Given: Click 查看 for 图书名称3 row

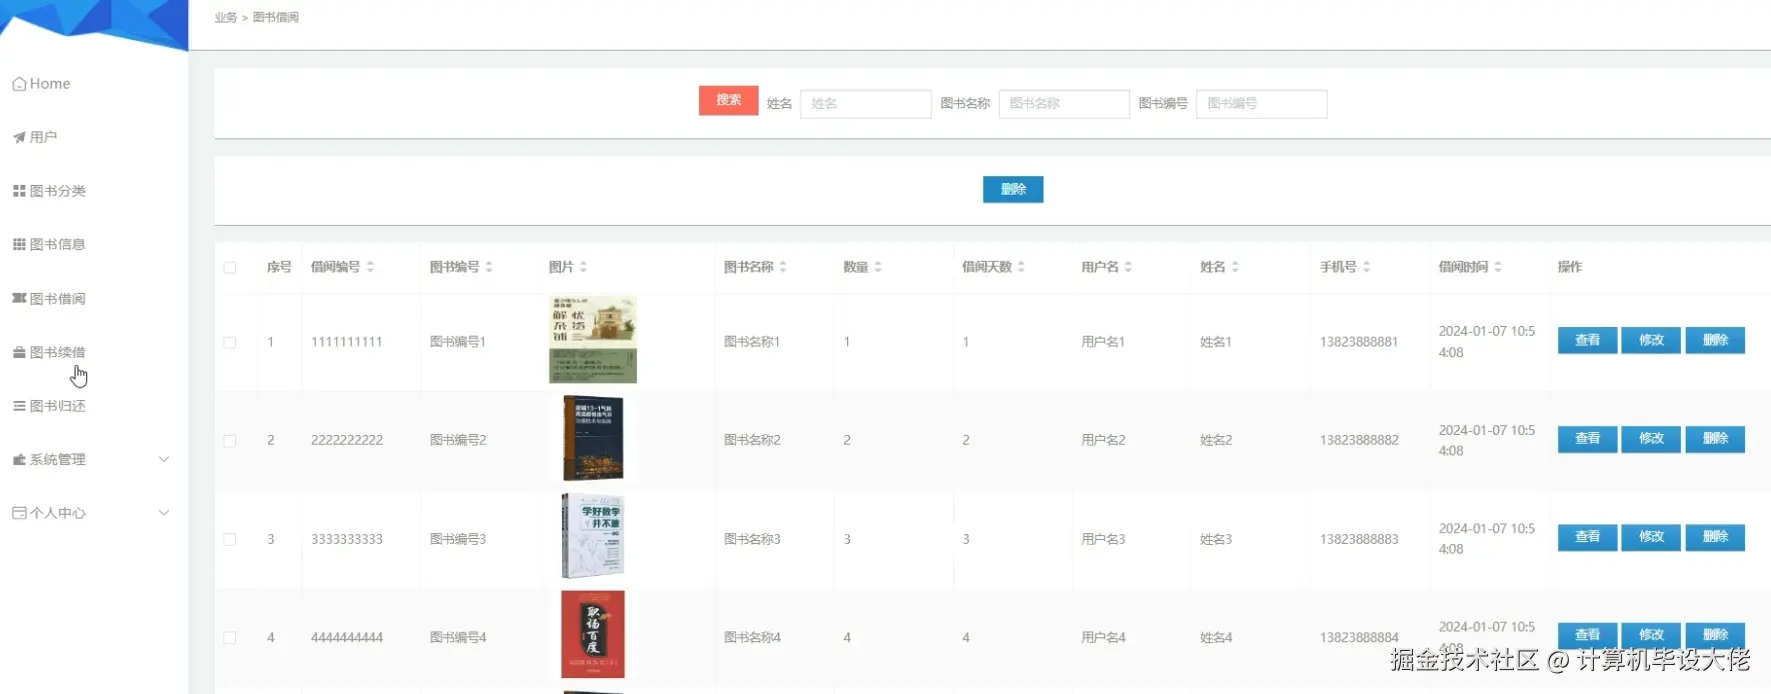Looking at the screenshot, I should pos(1587,537).
